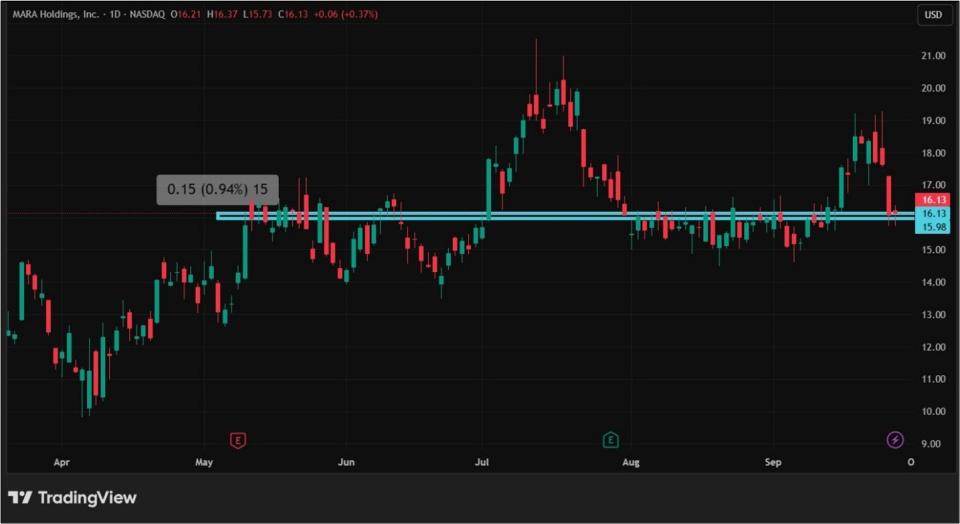Click the 21.00 price axis label

pyautogui.click(x=934, y=56)
